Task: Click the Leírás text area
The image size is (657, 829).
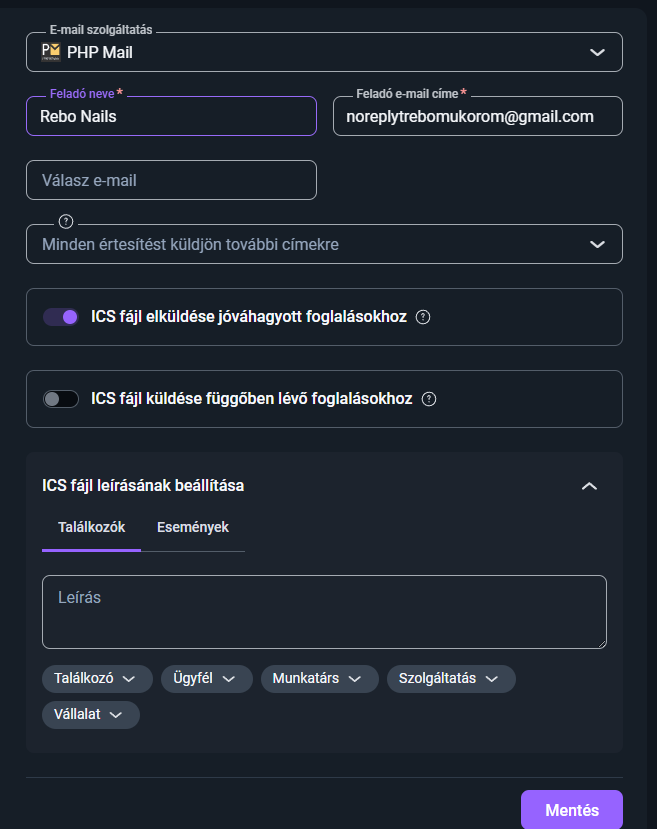Action: click(324, 611)
